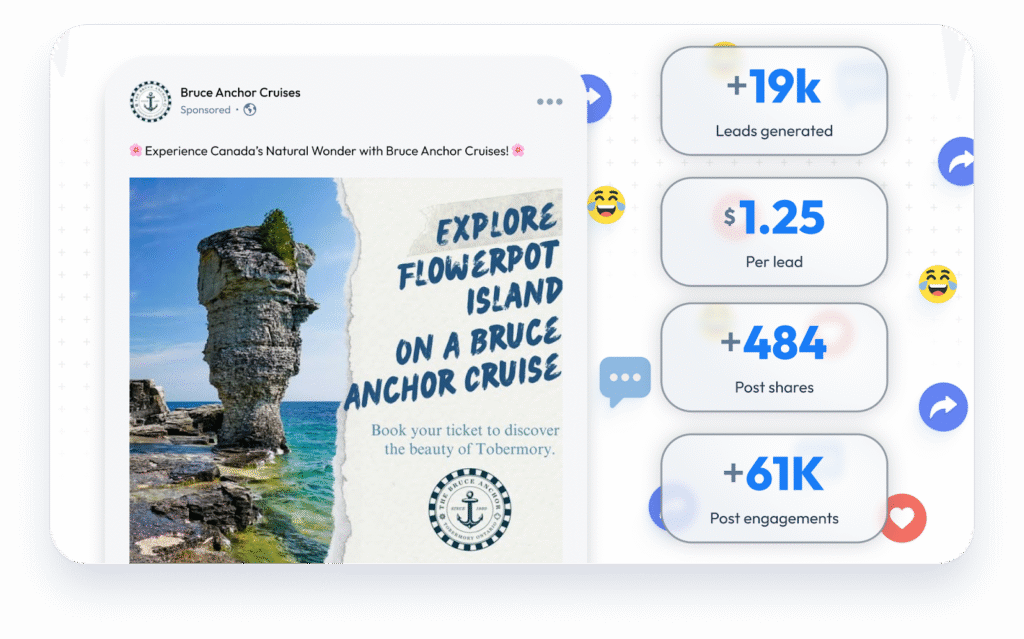Open the Flowerpot Island rock photo
This screenshot has width=1024, height=639.
238,370
